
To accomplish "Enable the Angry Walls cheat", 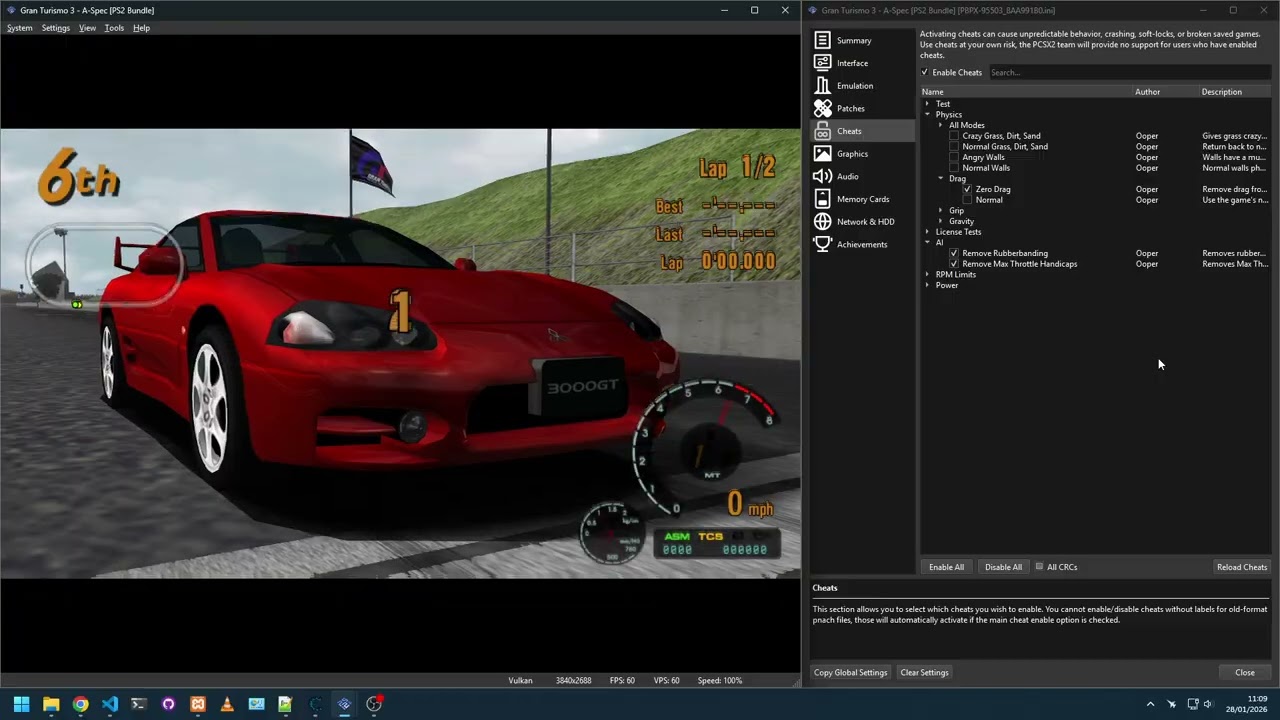I will click(954, 157).
